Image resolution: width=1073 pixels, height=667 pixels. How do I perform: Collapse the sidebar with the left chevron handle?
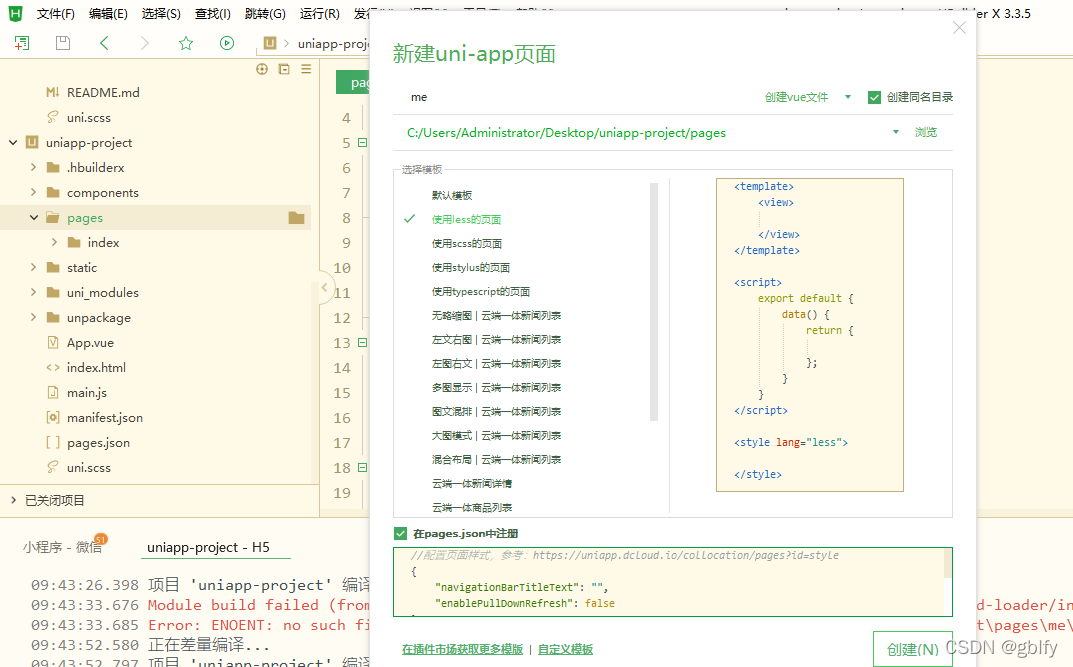tap(324, 287)
